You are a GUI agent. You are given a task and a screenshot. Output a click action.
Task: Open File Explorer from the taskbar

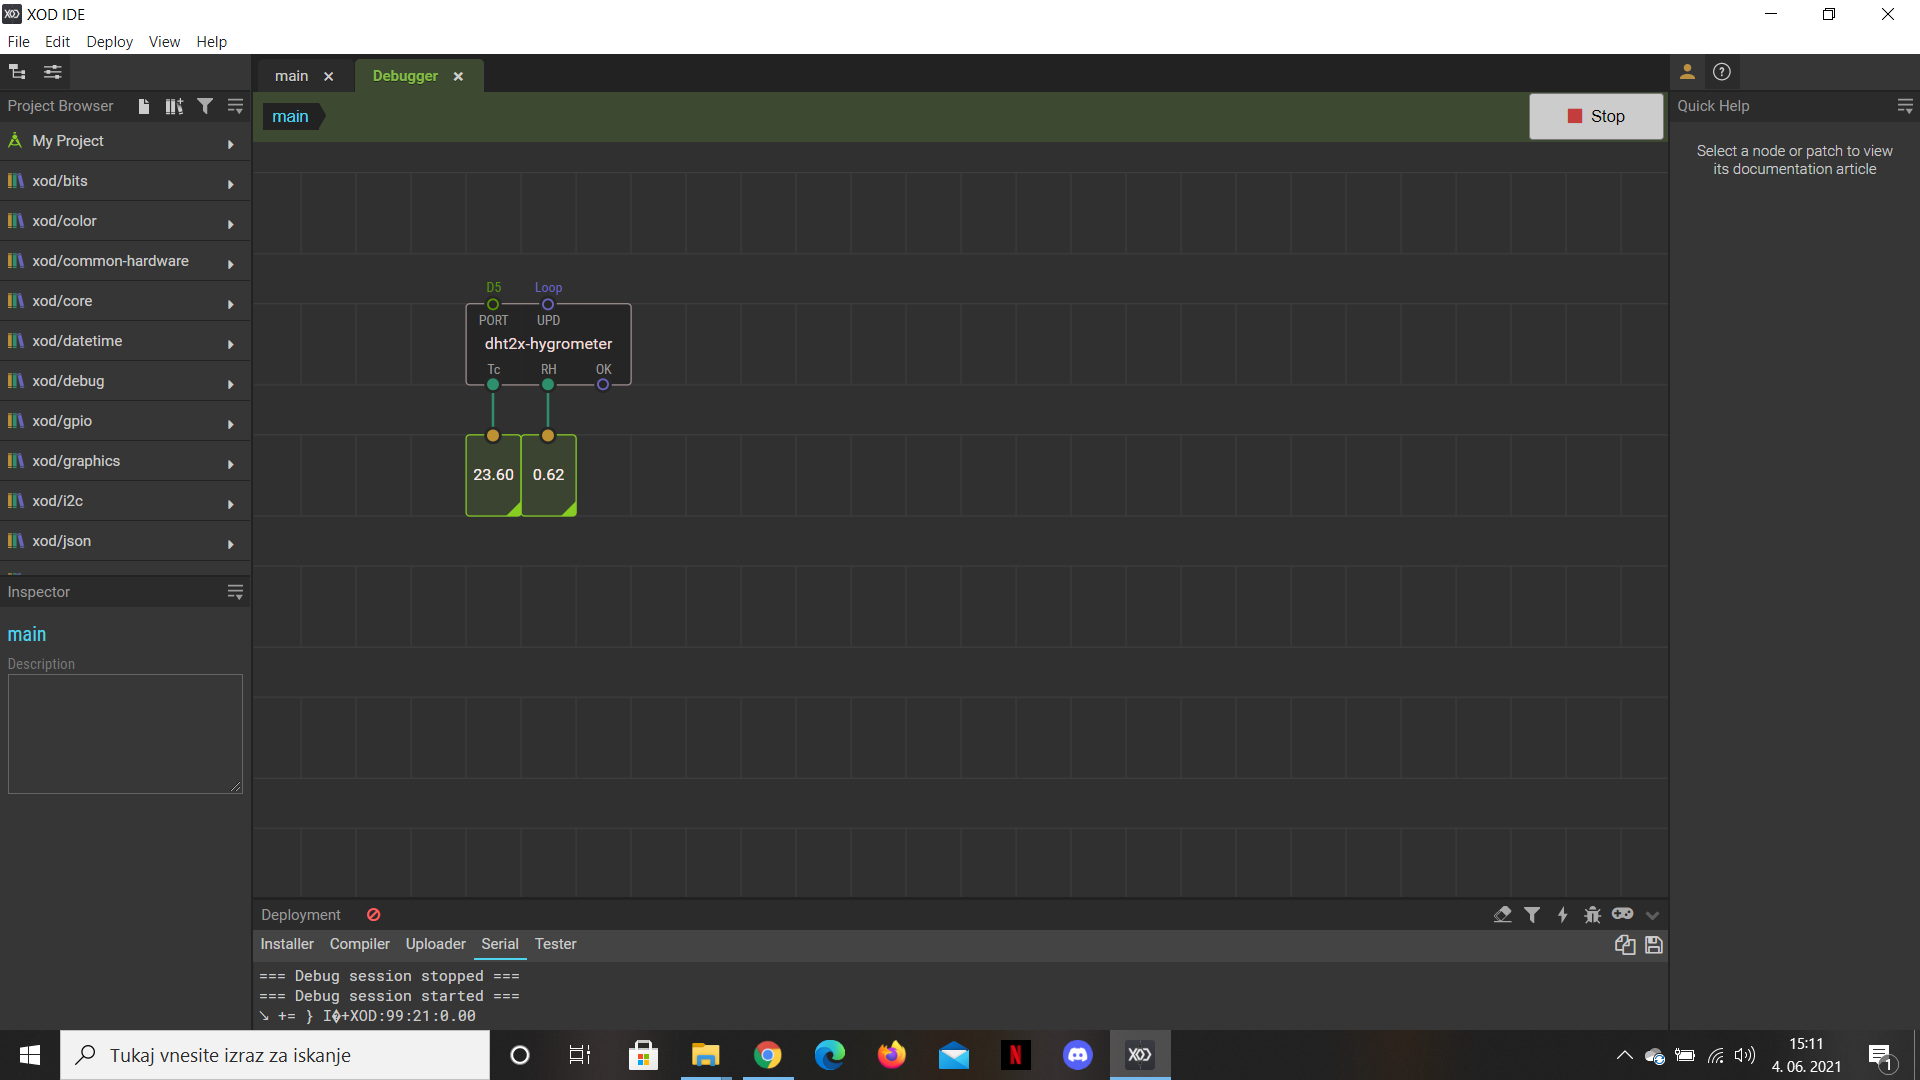coord(705,1055)
